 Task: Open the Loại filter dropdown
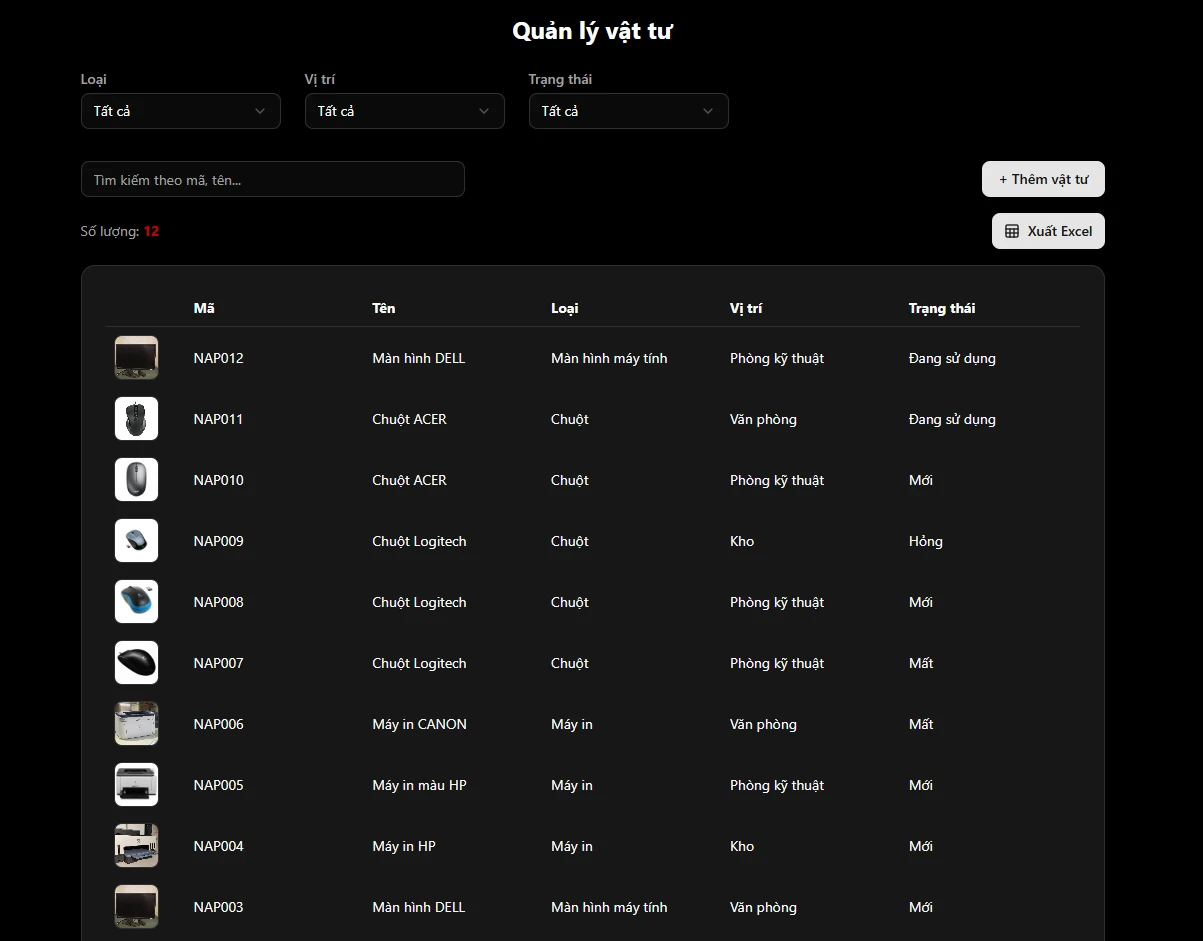coord(180,111)
